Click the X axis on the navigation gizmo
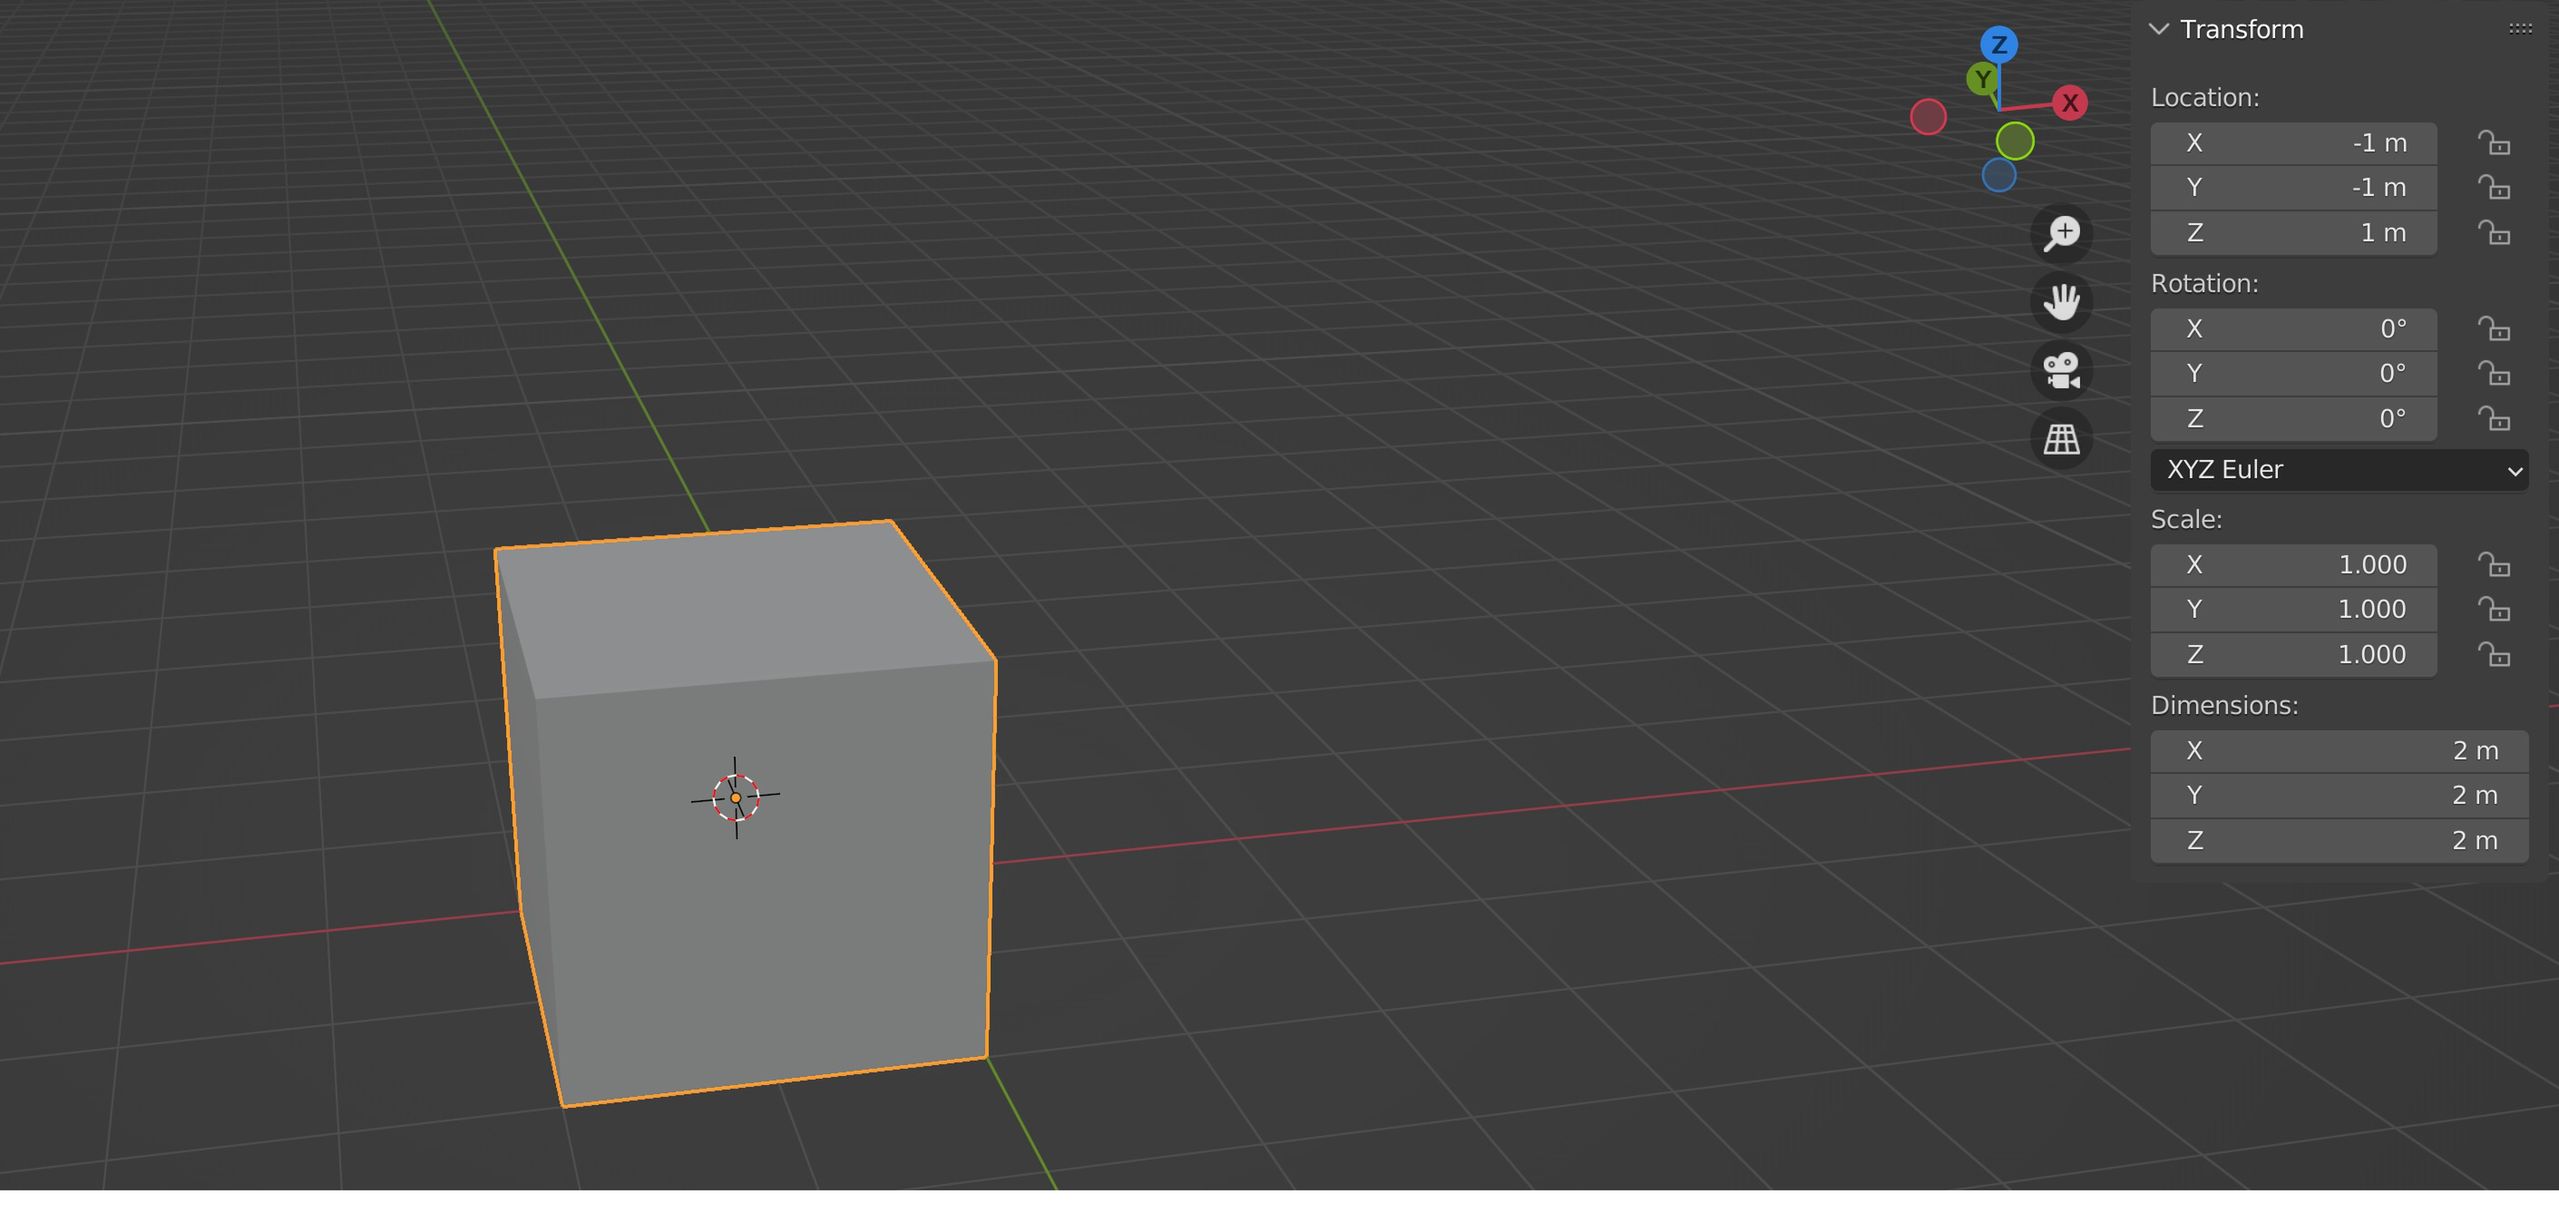 pyautogui.click(x=2071, y=102)
